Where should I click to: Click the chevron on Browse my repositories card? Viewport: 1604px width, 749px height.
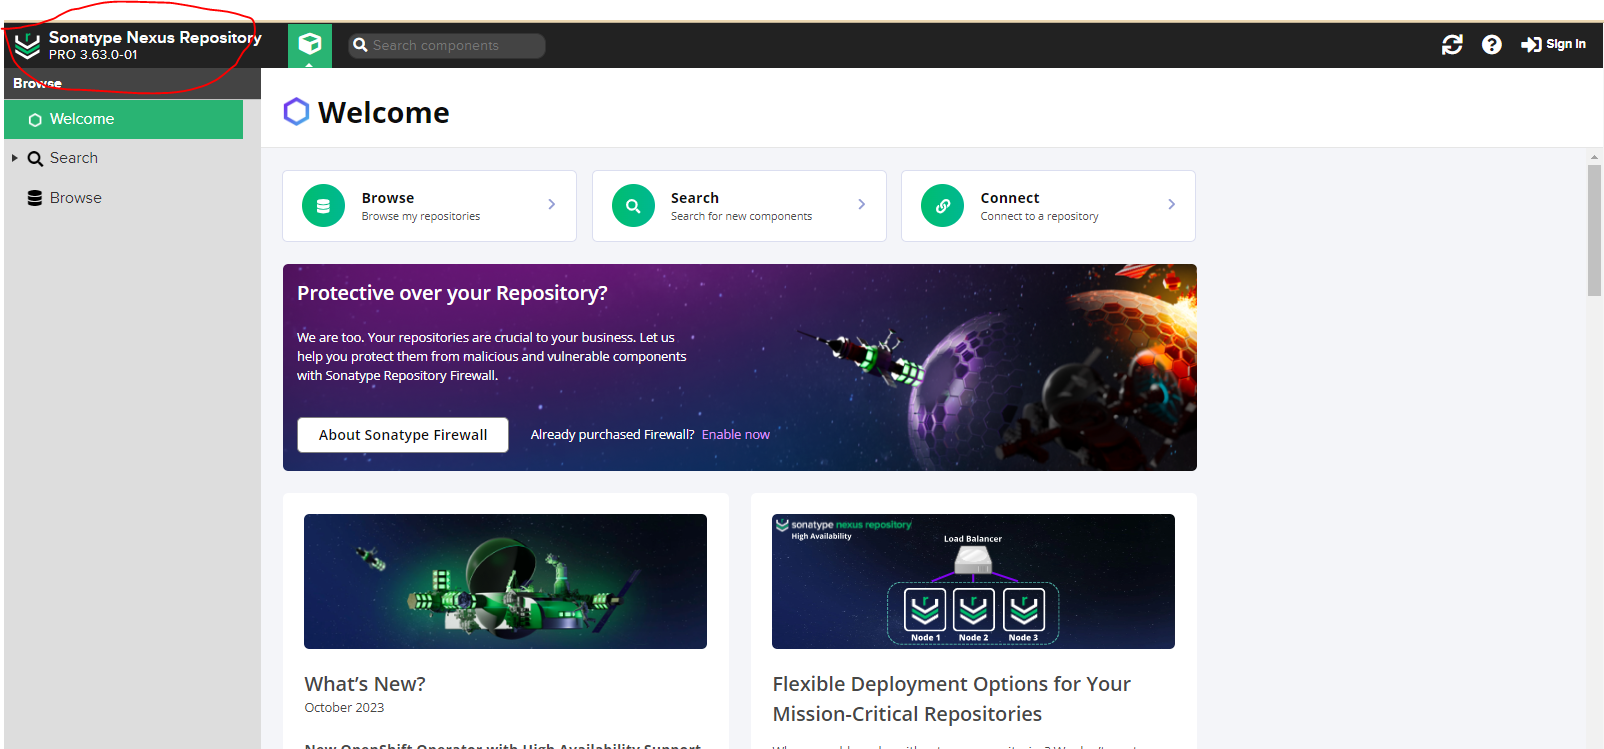point(551,205)
